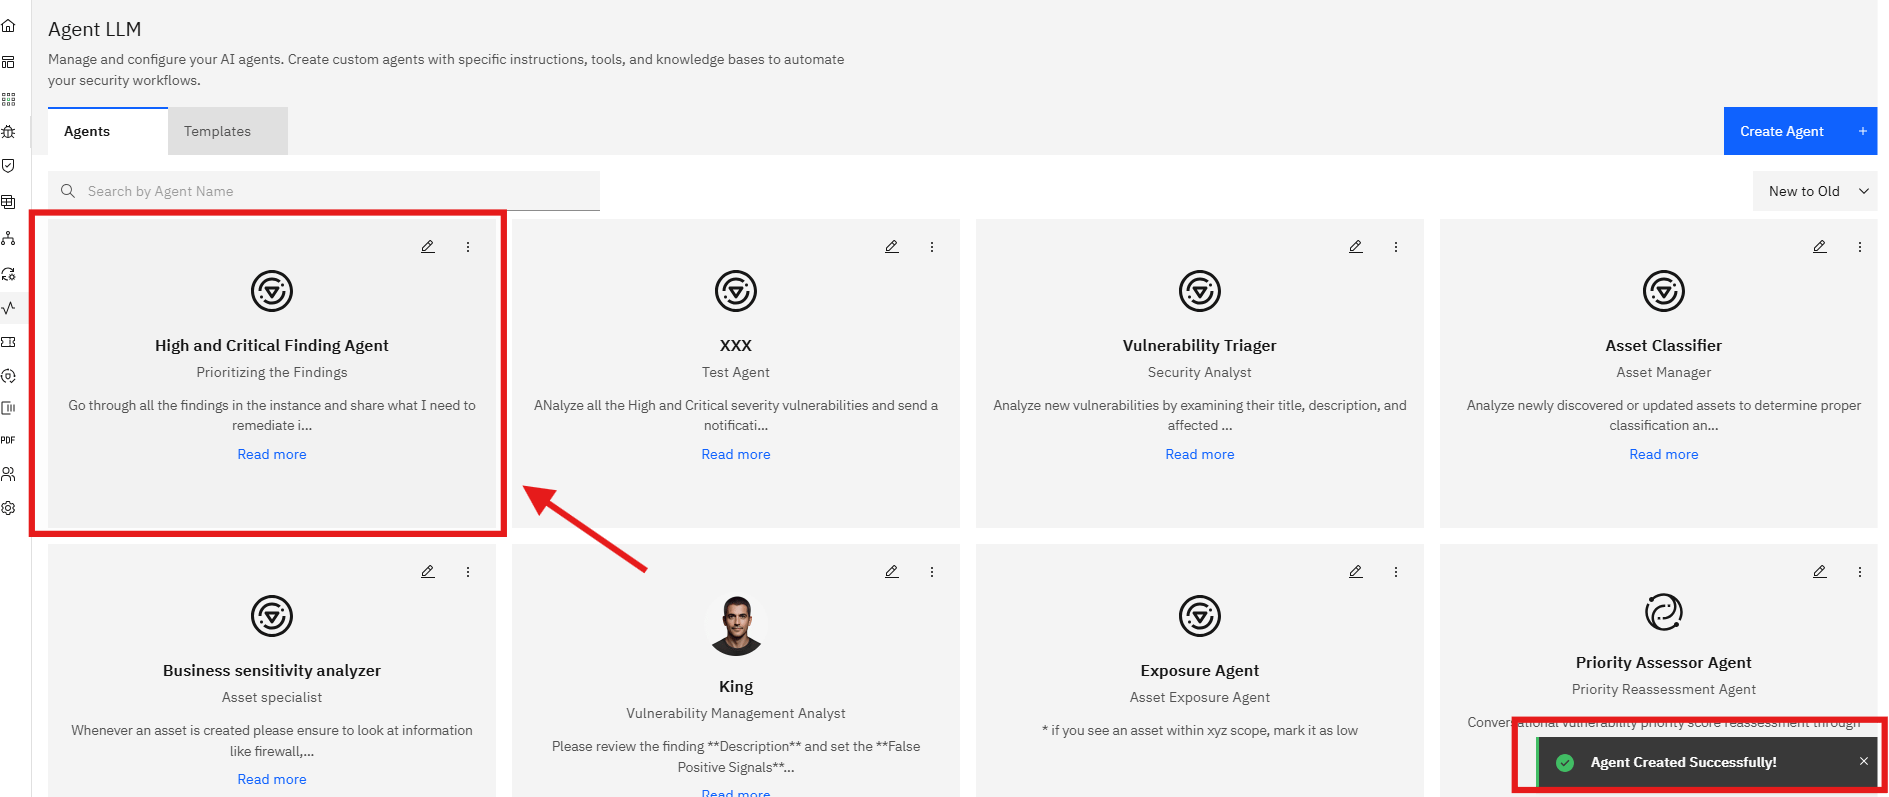Edit the XXX agent with pencil icon
Image resolution: width=1889 pixels, height=797 pixels.
892,246
